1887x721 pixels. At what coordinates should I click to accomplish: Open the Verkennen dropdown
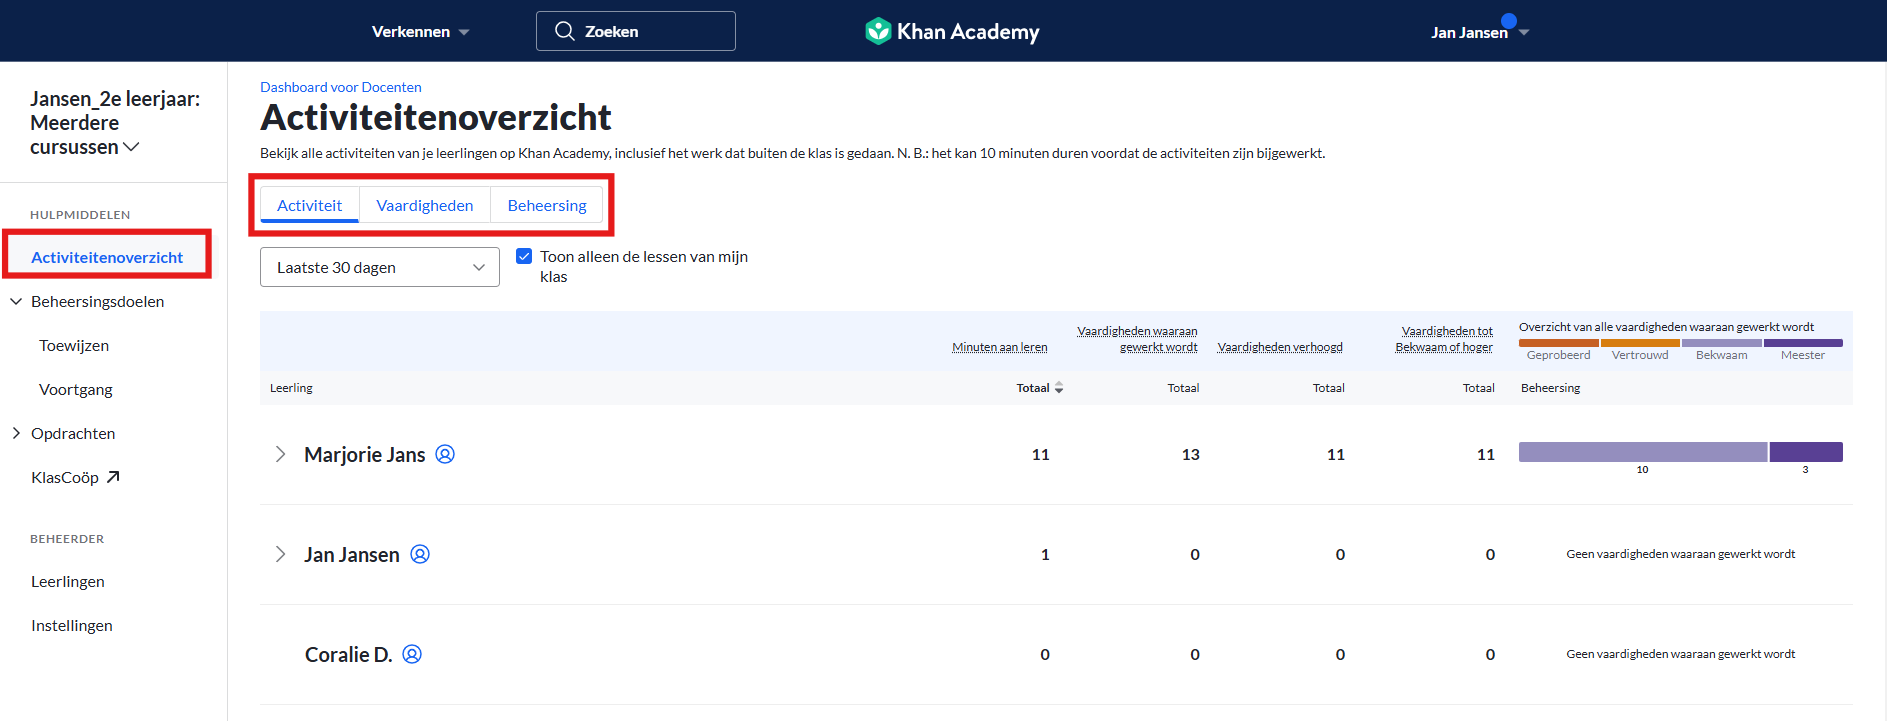click(x=420, y=32)
